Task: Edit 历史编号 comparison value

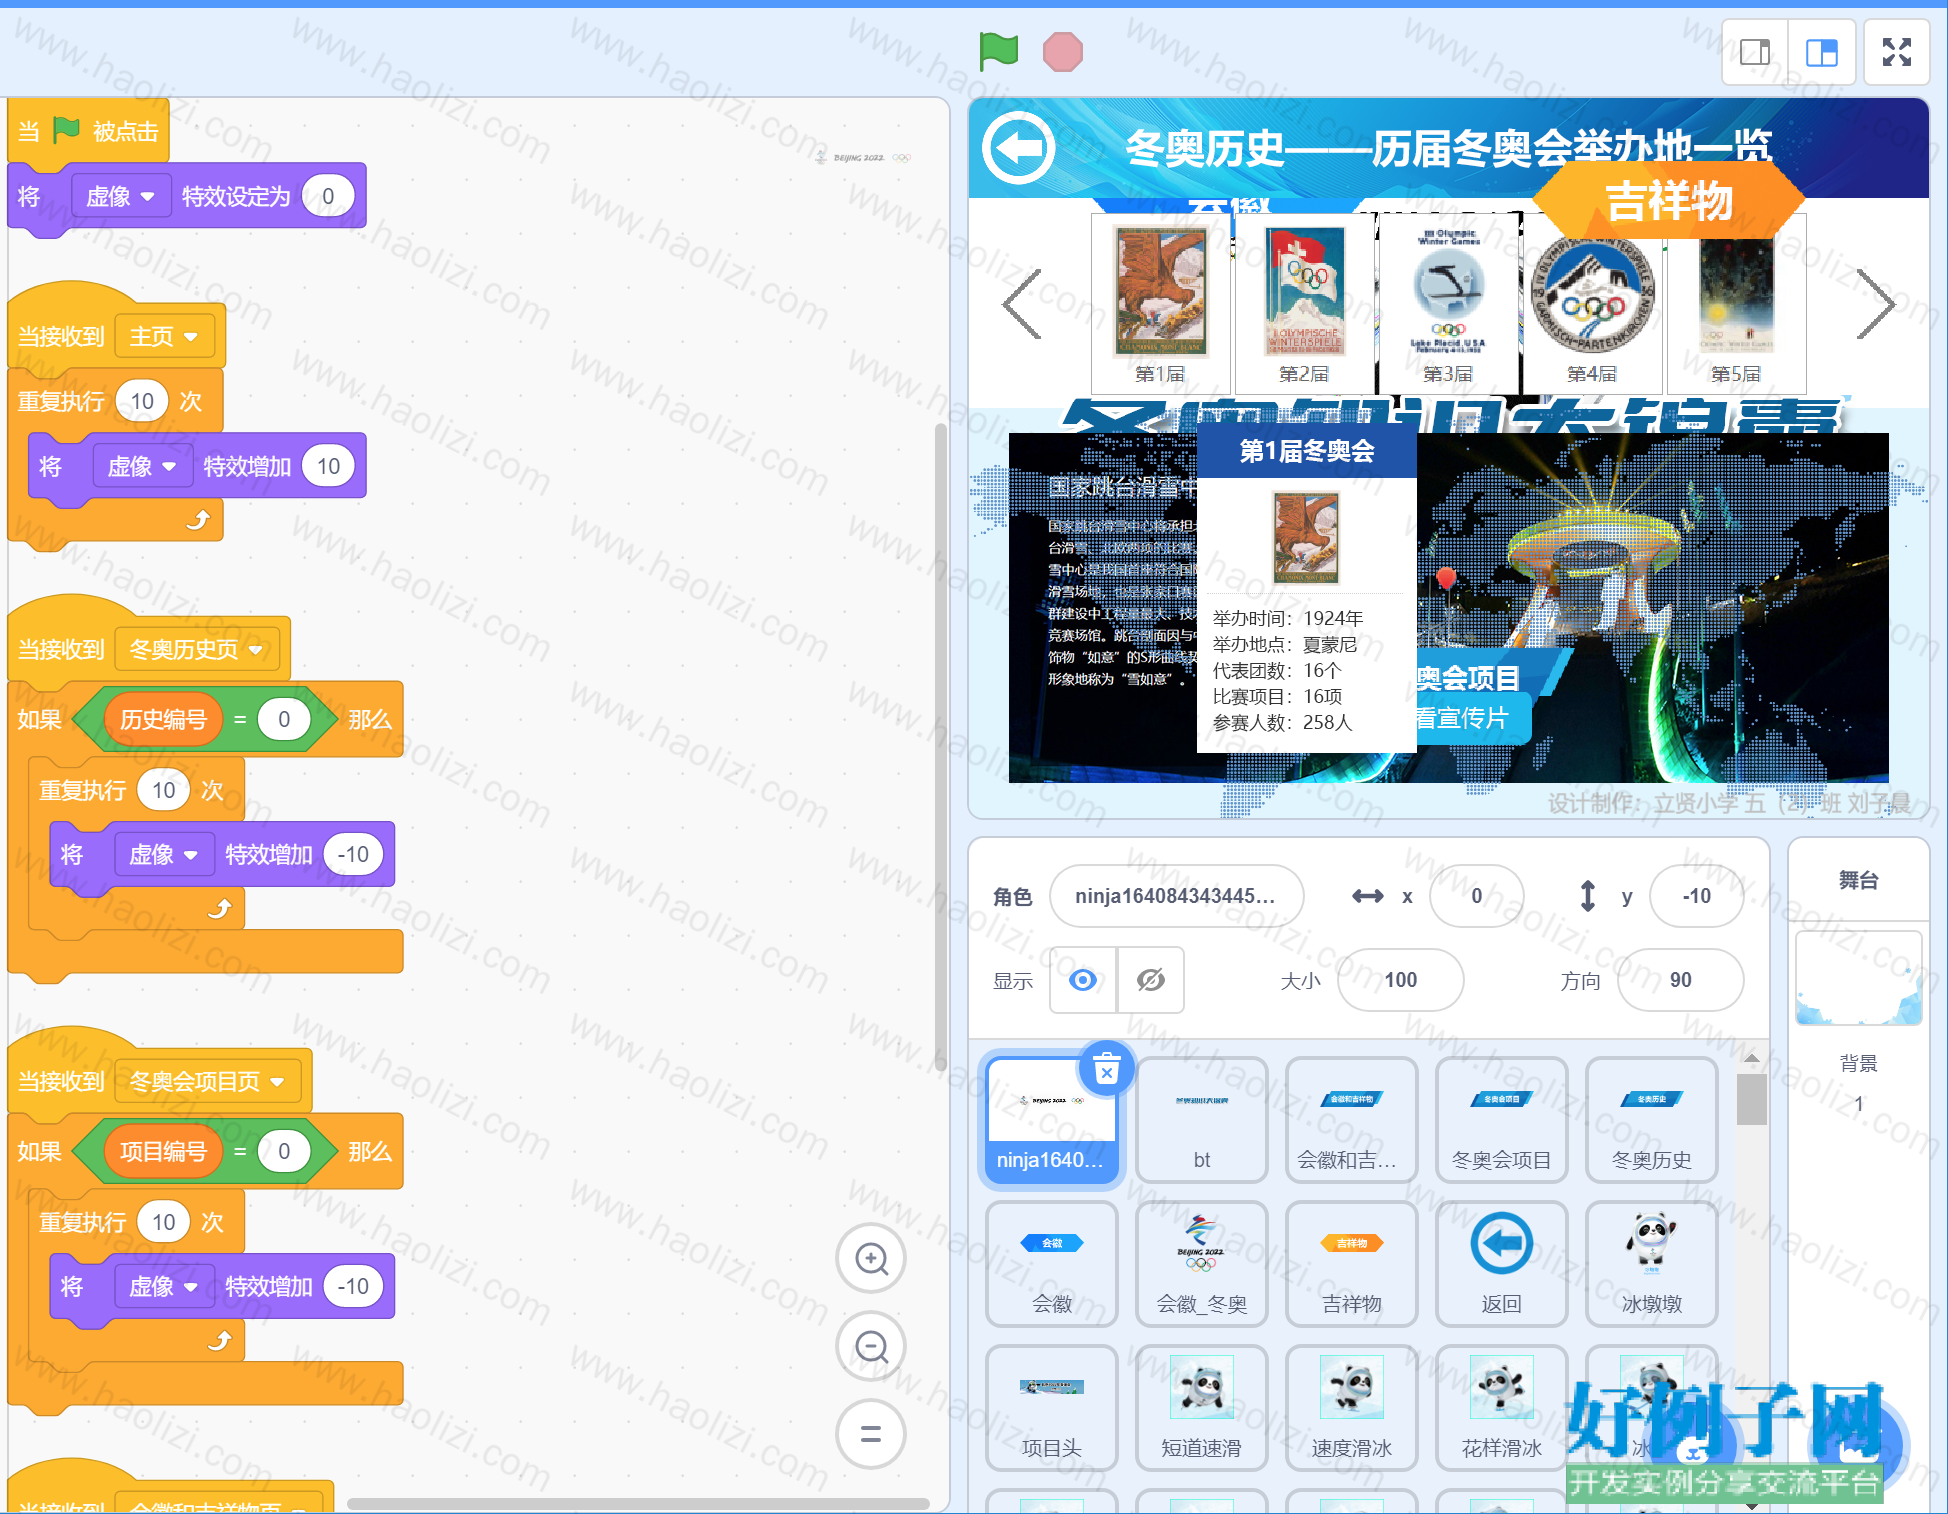Action: pos(284,719)
